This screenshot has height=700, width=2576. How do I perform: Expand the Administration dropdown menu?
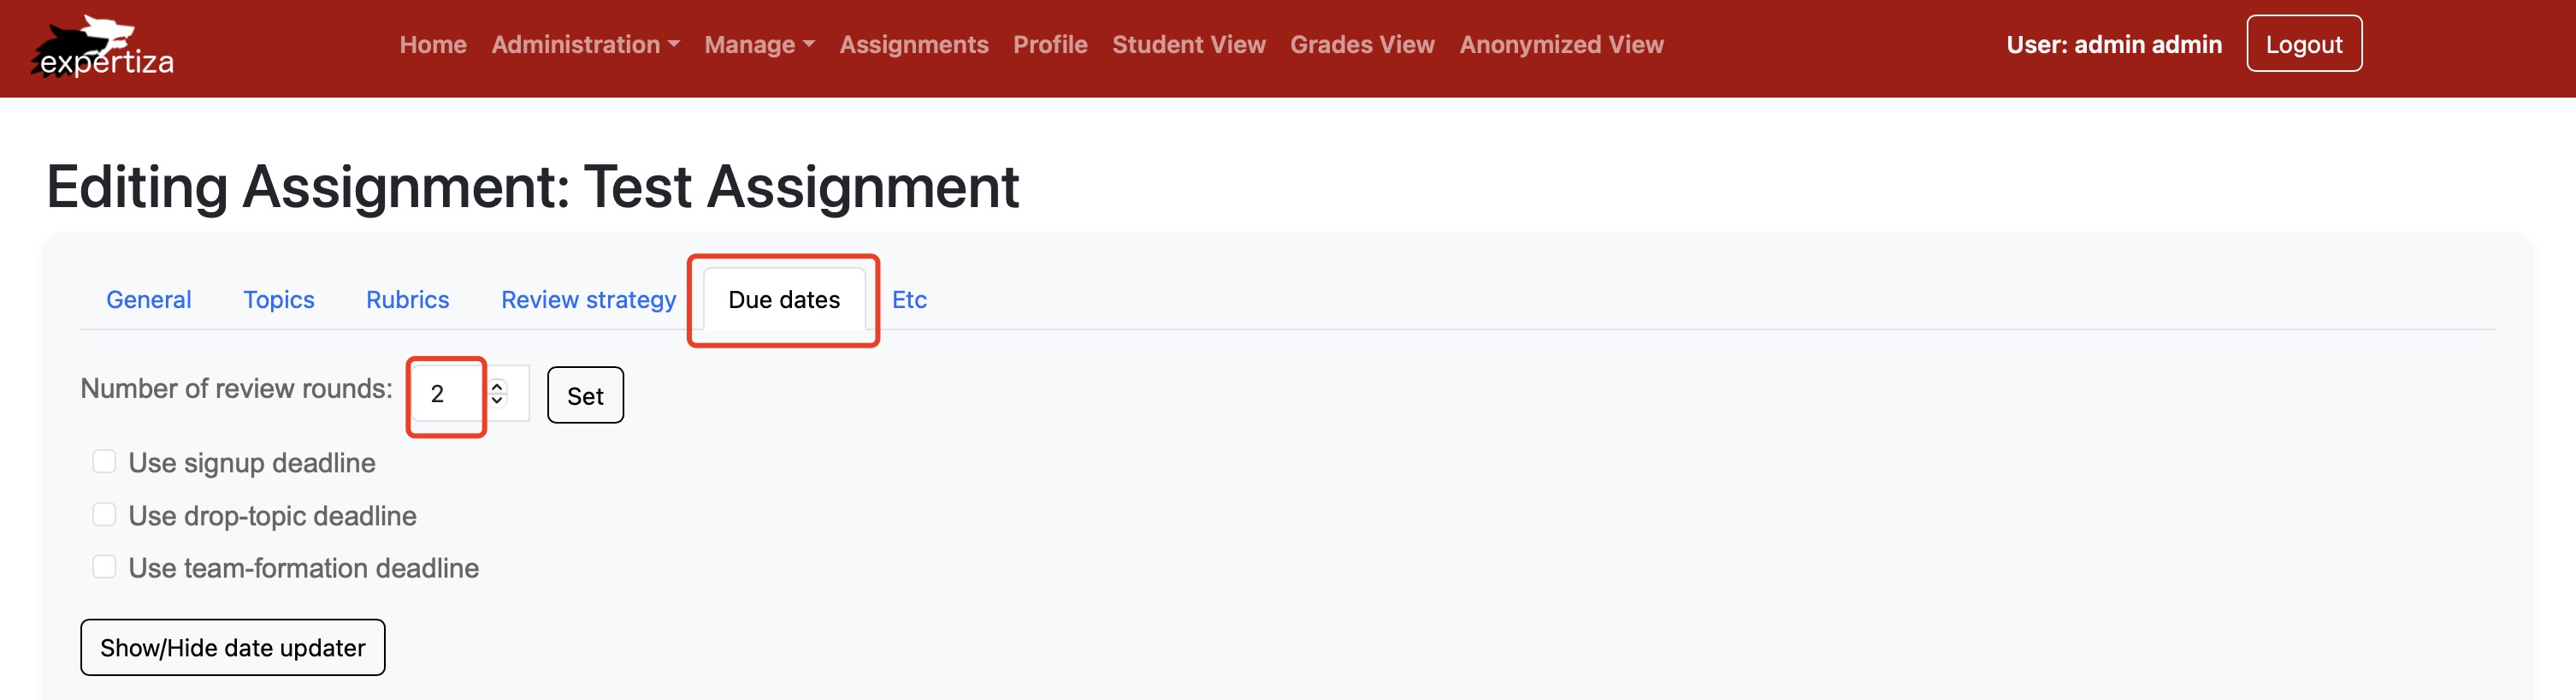click(585, 45)
